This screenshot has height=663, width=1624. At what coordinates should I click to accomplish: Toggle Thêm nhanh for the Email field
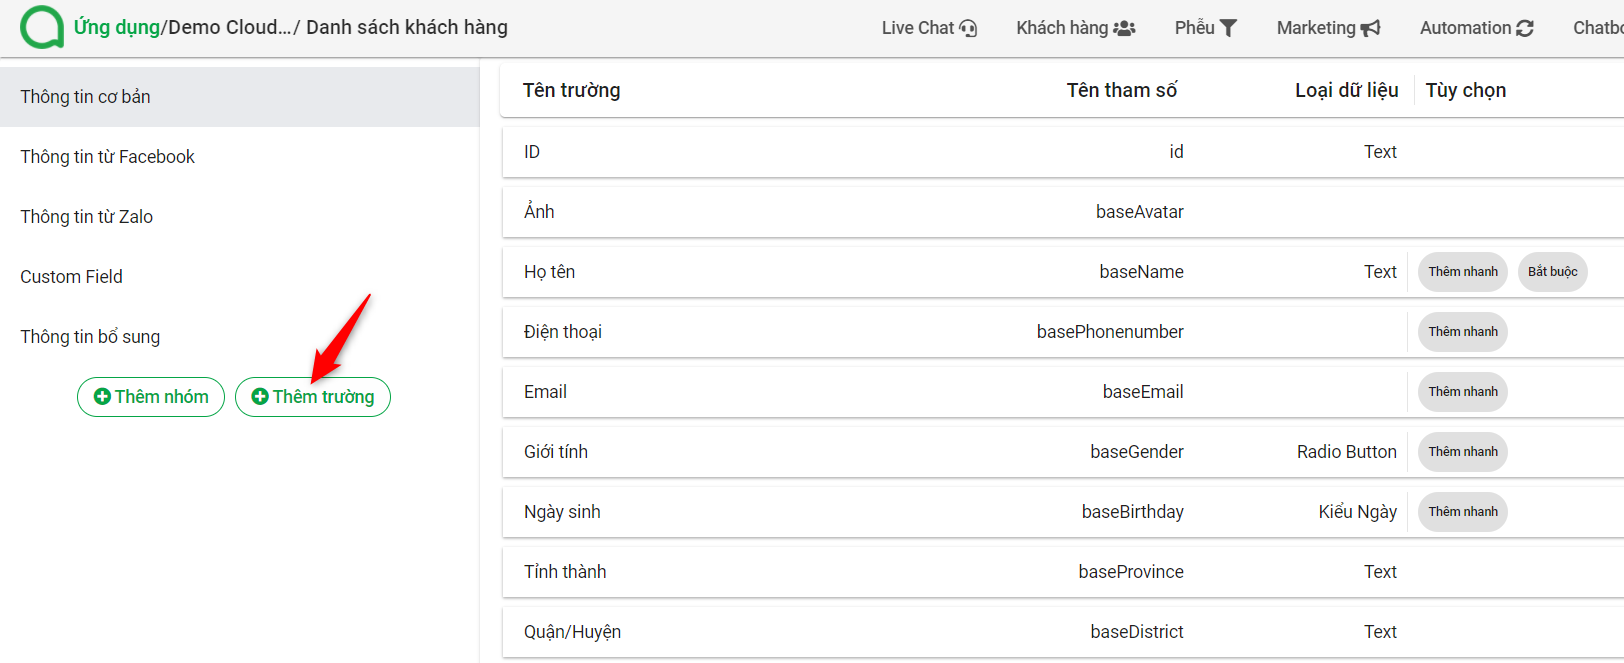coord(1463,392)
